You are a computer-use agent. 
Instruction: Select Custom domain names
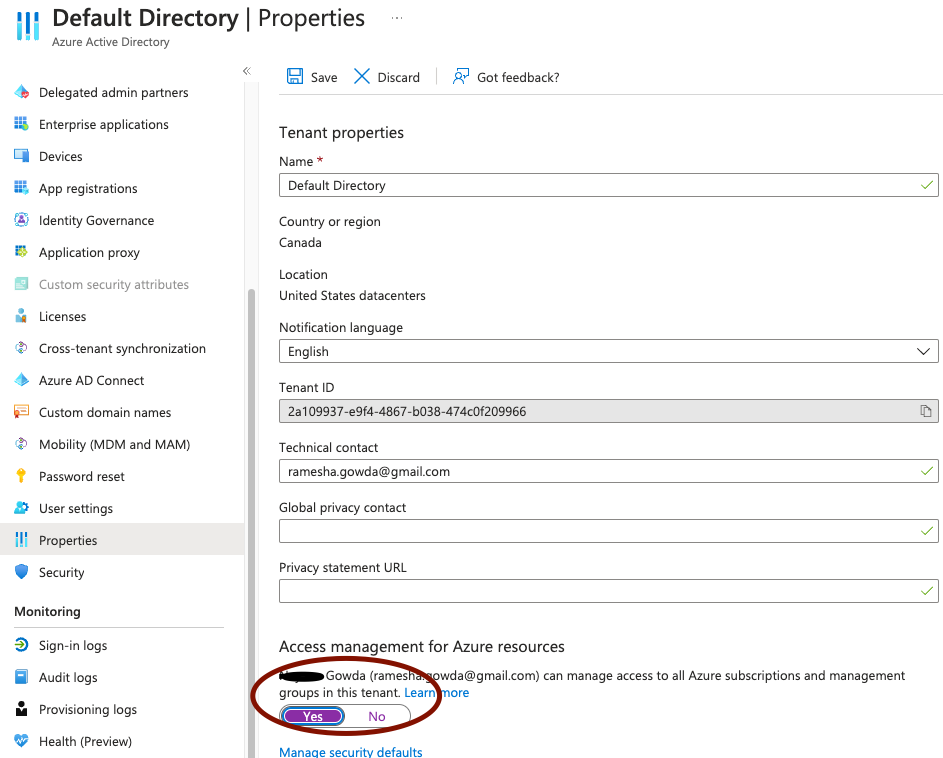[105, 411]
